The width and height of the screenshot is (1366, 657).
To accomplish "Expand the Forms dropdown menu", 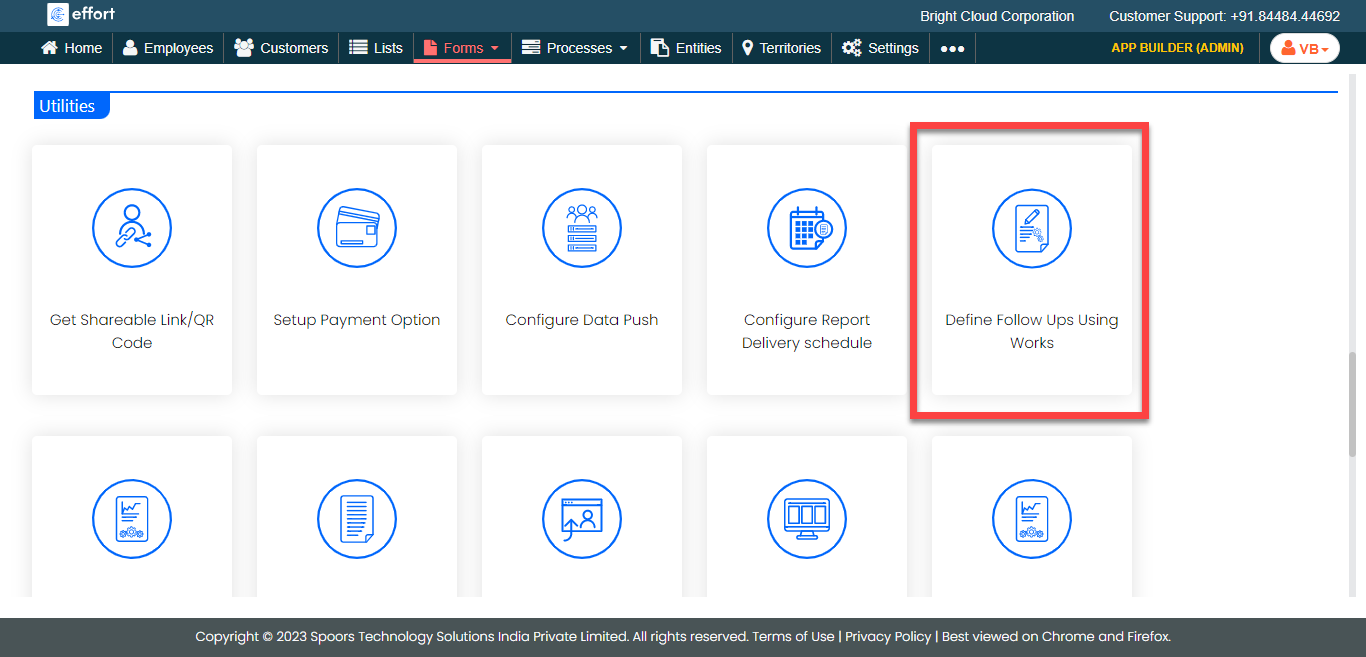I will tap(462, 48).
